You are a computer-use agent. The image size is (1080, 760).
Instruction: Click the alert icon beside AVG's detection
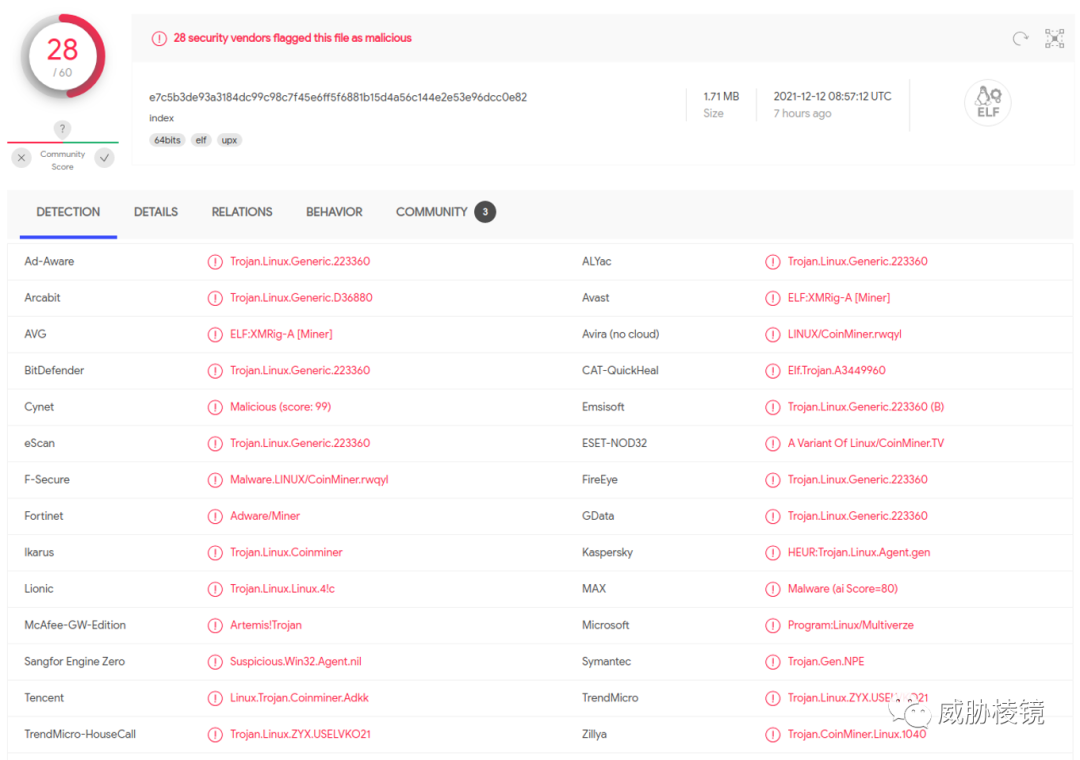pyautogui.click(x=215, y=335)
